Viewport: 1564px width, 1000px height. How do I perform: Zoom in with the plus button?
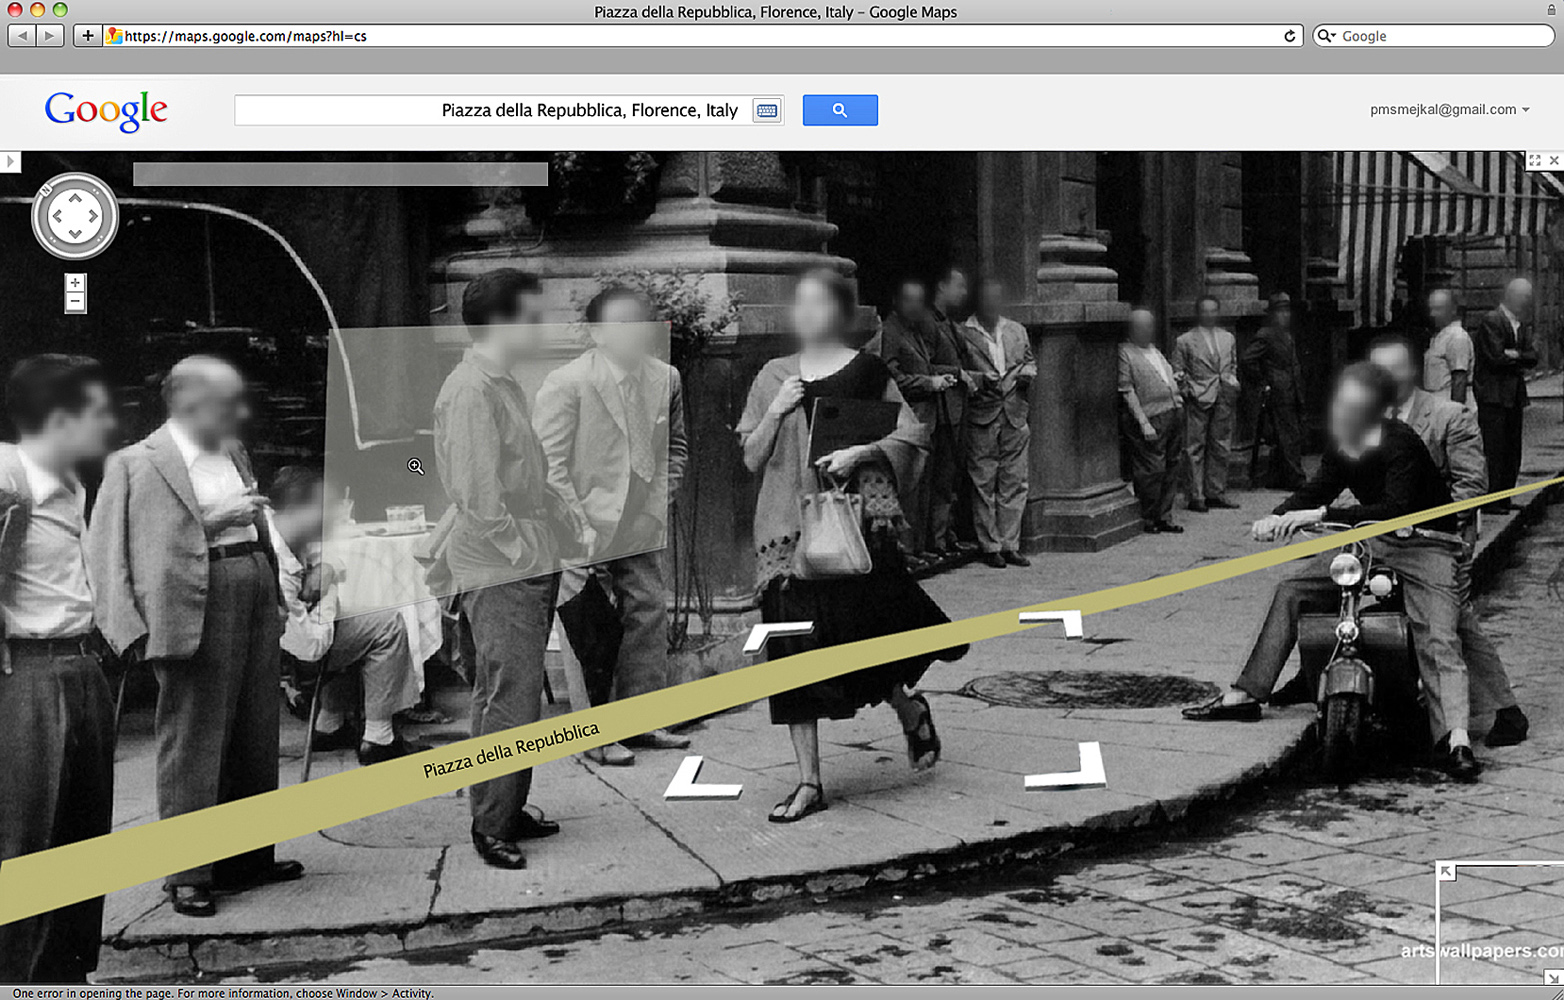tap(75, 283)
